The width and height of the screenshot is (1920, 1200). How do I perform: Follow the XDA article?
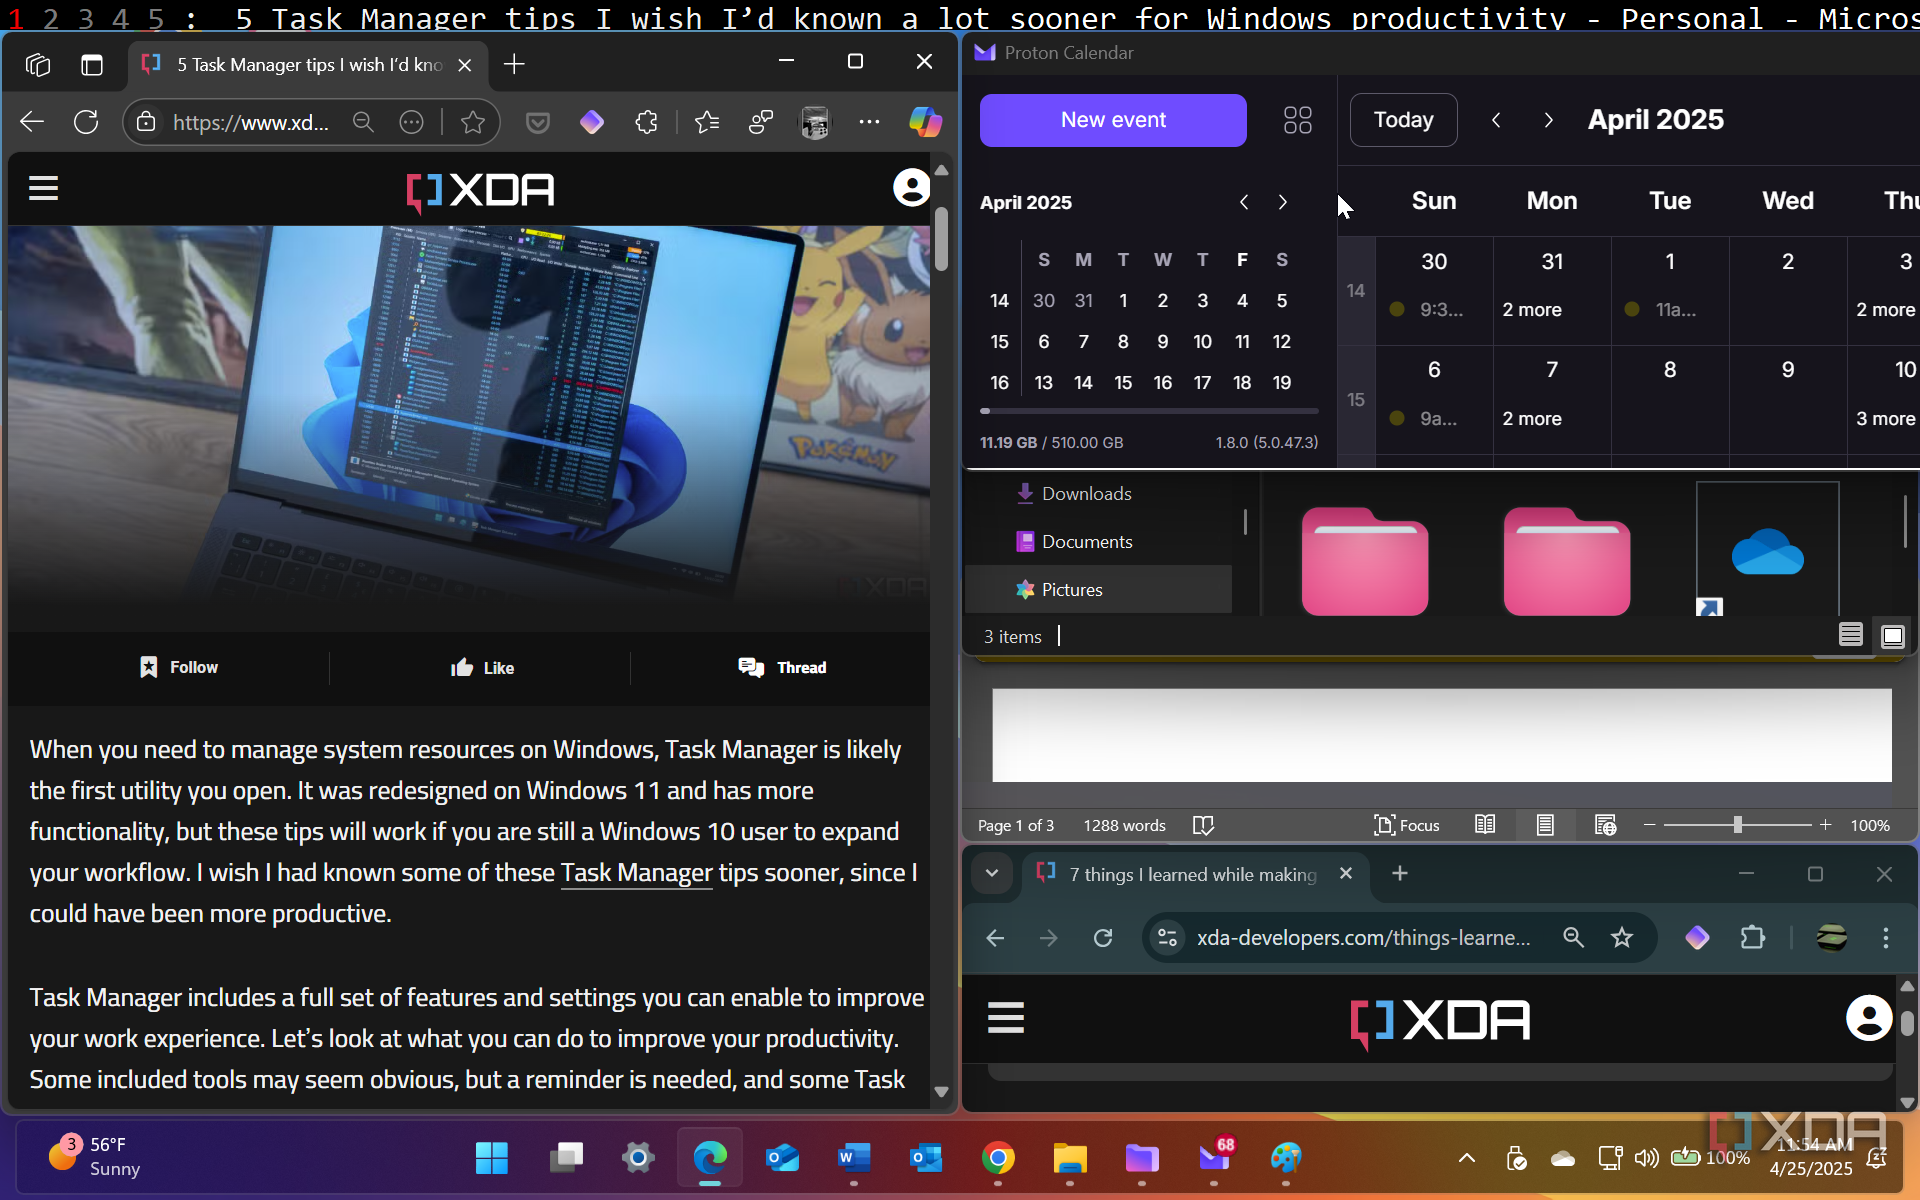178,667
